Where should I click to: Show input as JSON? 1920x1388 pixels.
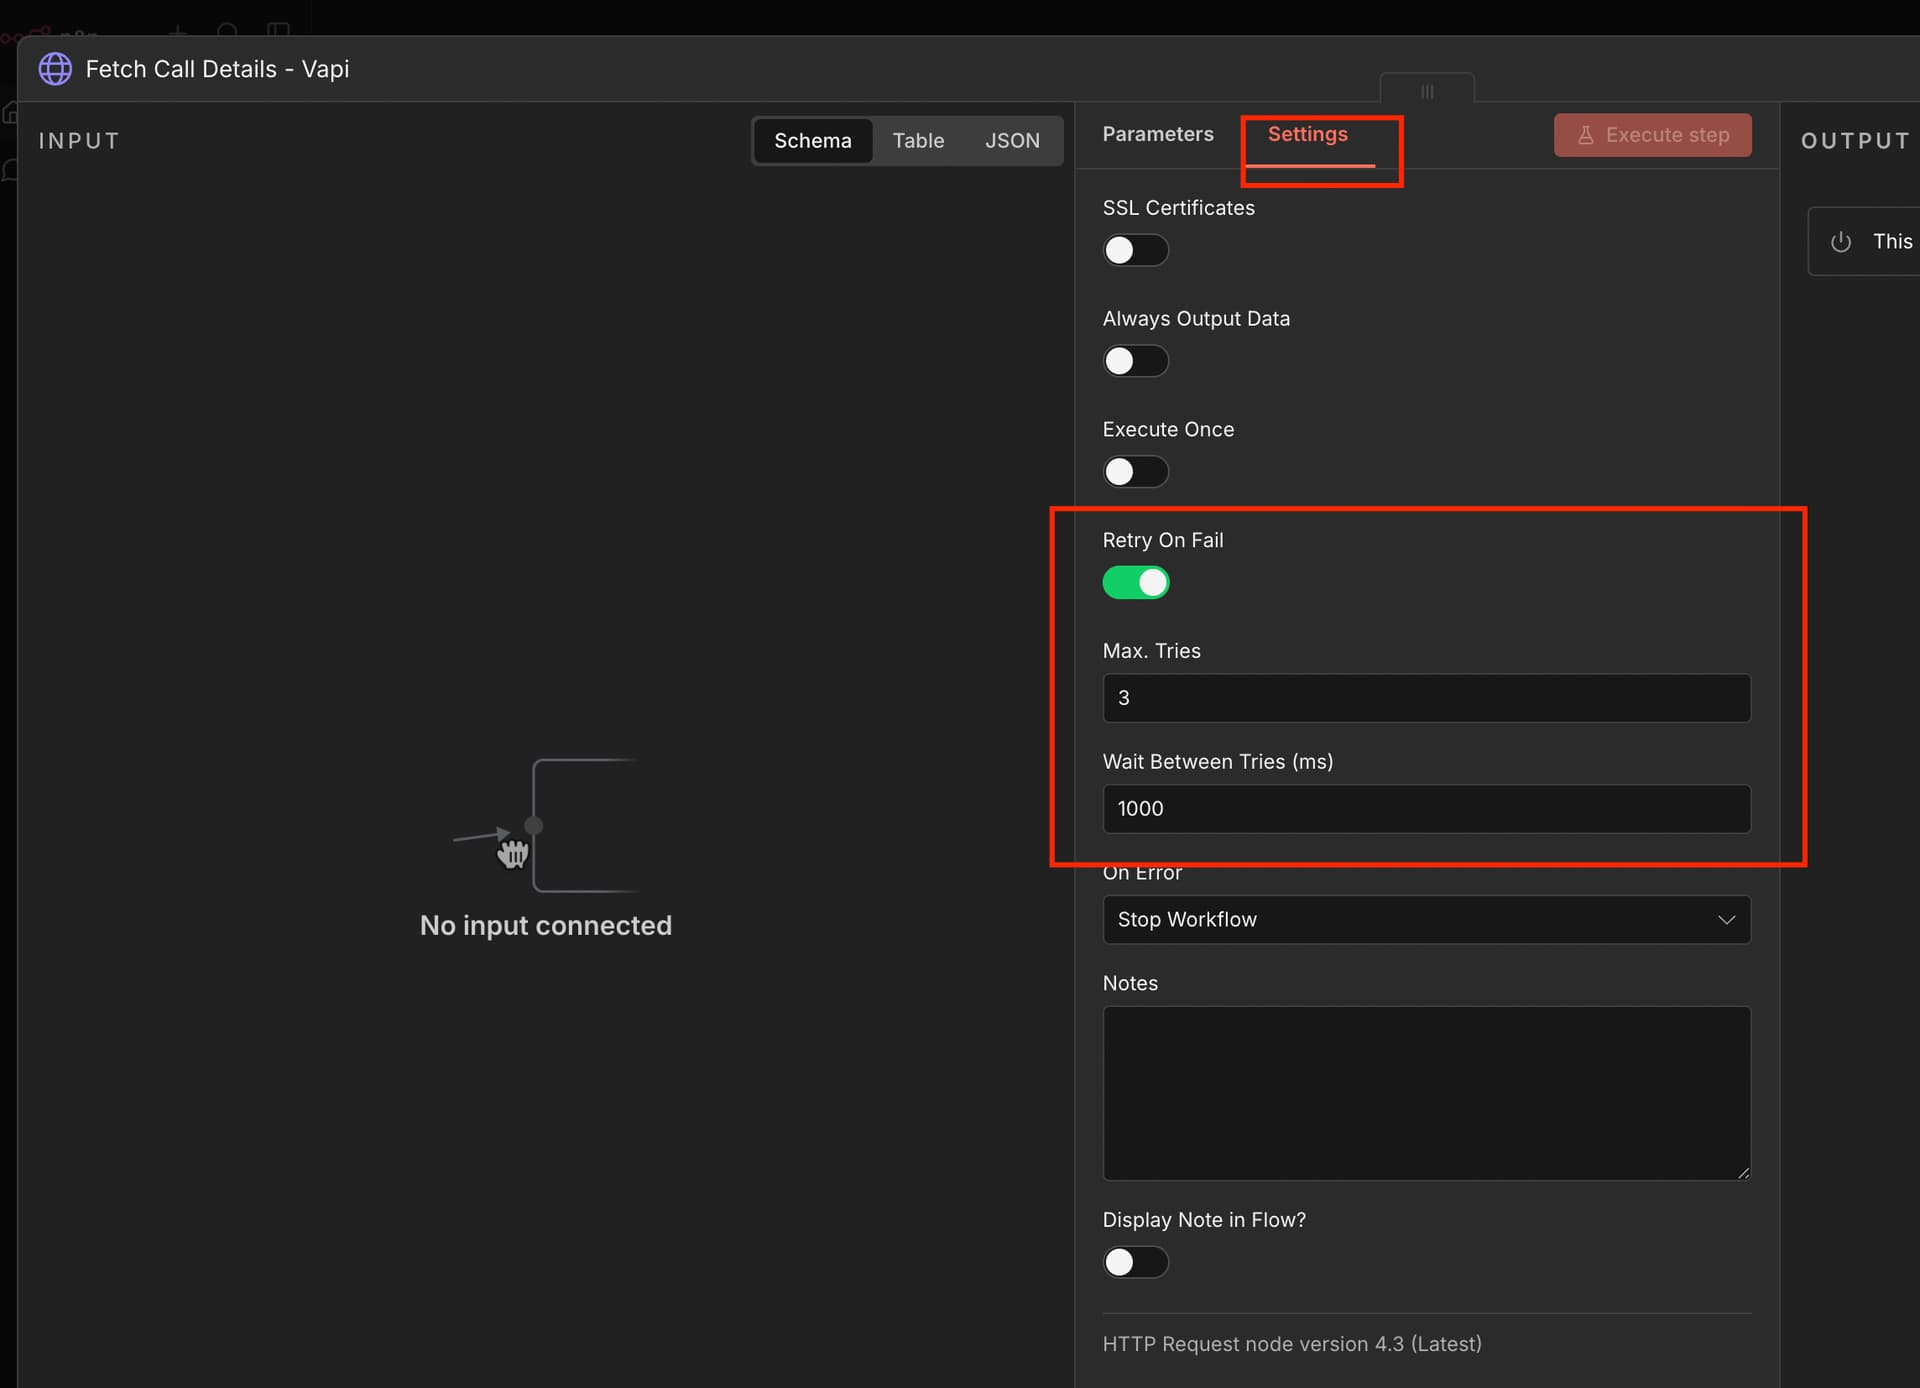pyautogui.click(x=1011, y=141)
